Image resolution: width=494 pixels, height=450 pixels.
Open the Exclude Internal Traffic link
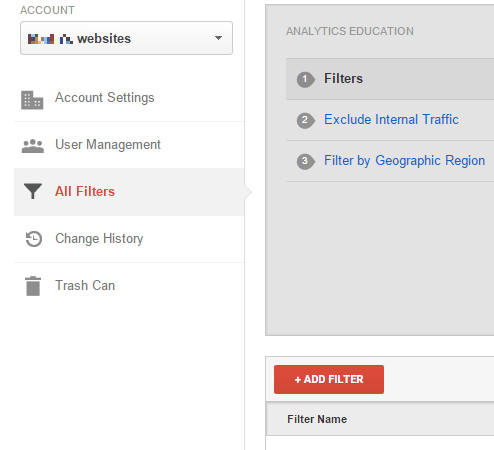pos(391,119)
